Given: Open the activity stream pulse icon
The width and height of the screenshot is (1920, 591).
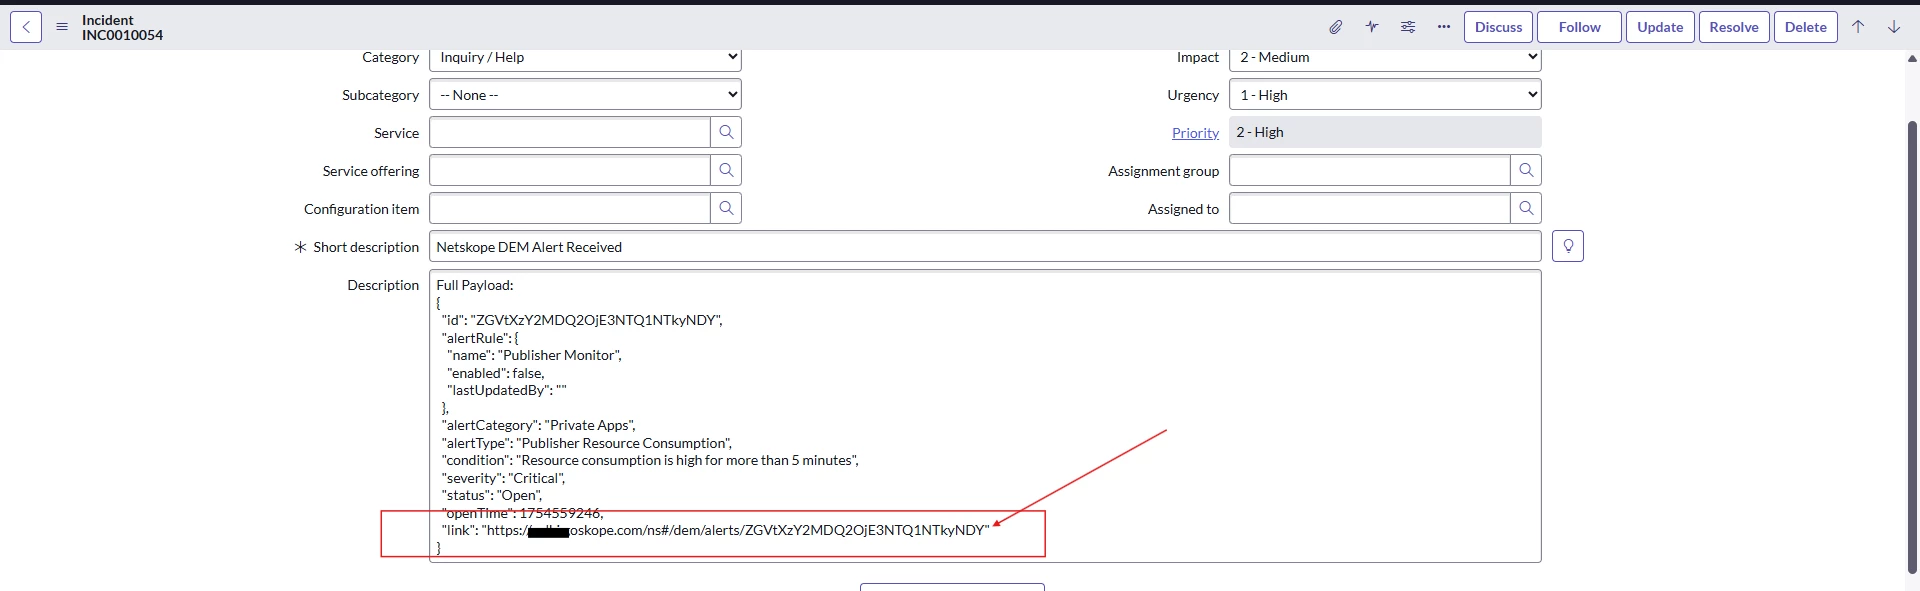Looking at the screenshot, I should tap(1372, 27).
